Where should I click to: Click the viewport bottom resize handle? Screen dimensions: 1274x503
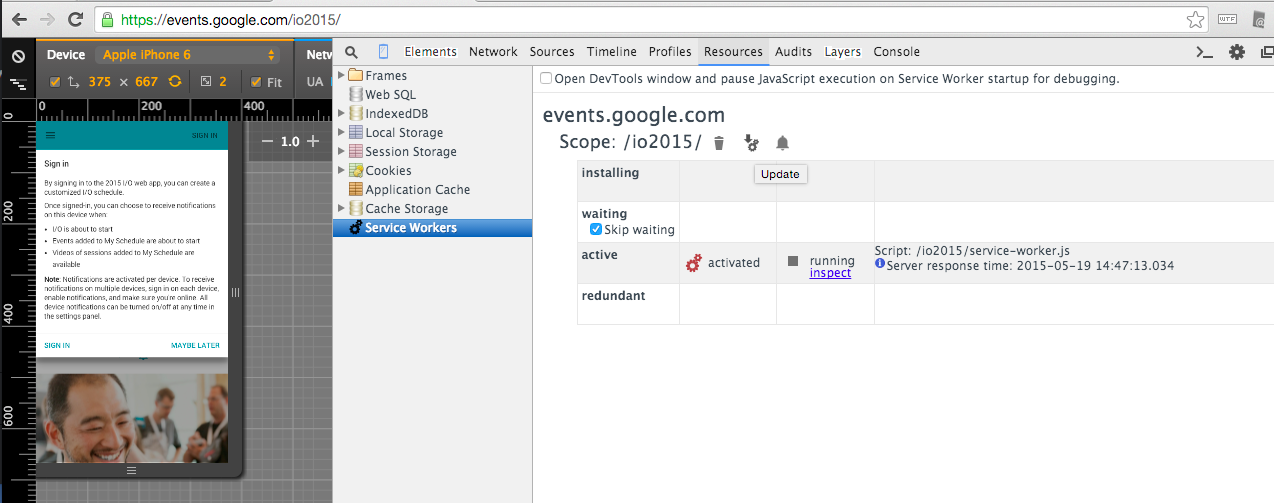tap(131, 469)
